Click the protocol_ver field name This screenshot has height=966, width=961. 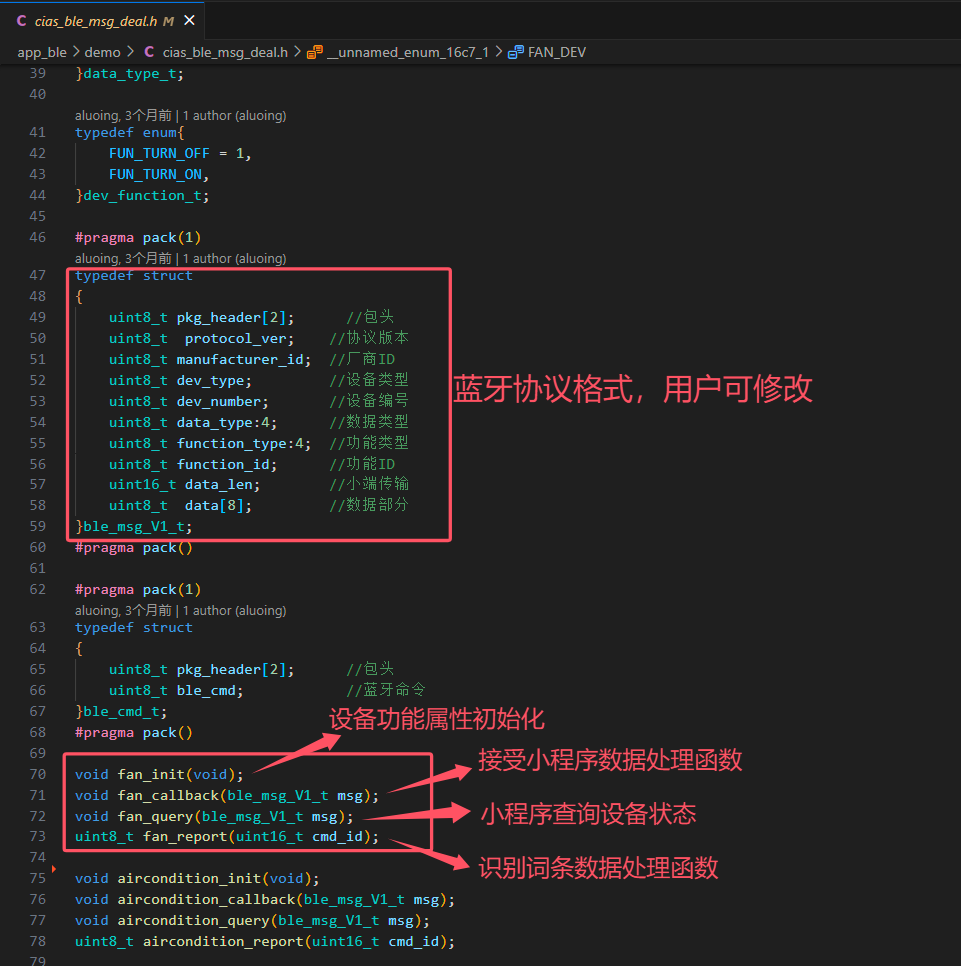click(x=235, y=338)
